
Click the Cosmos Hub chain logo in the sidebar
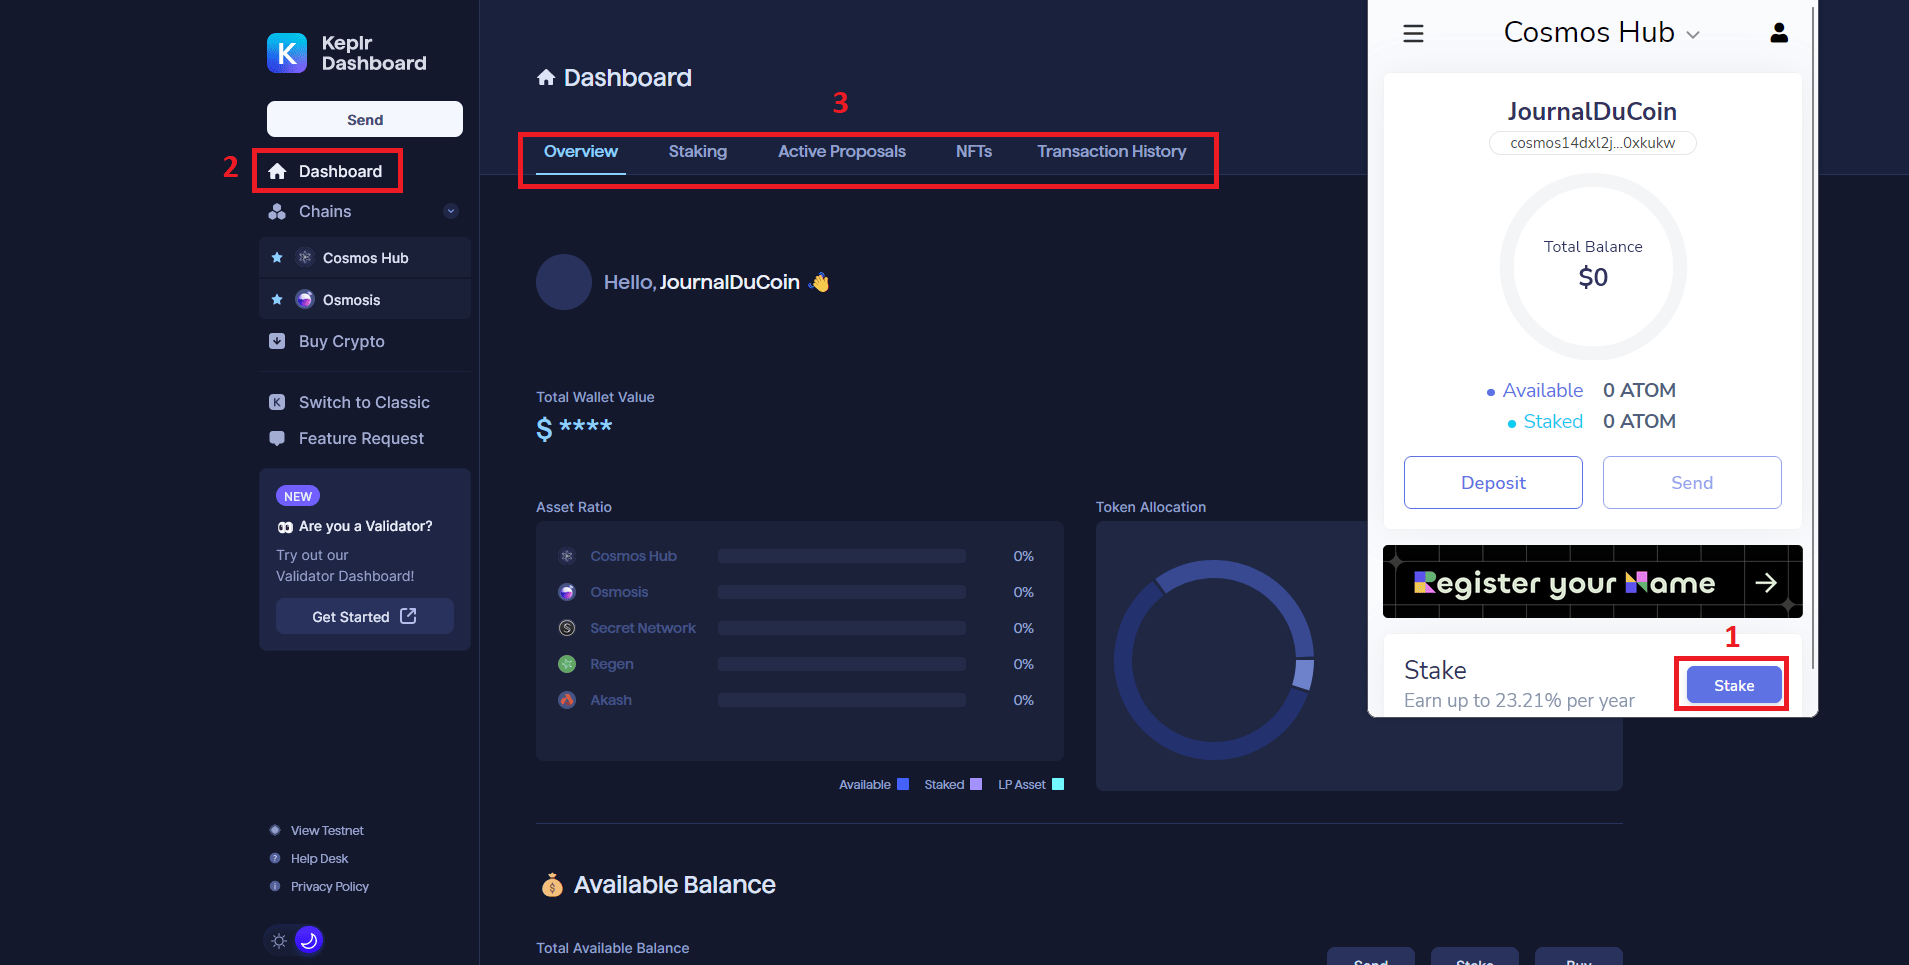pos(305,258)
